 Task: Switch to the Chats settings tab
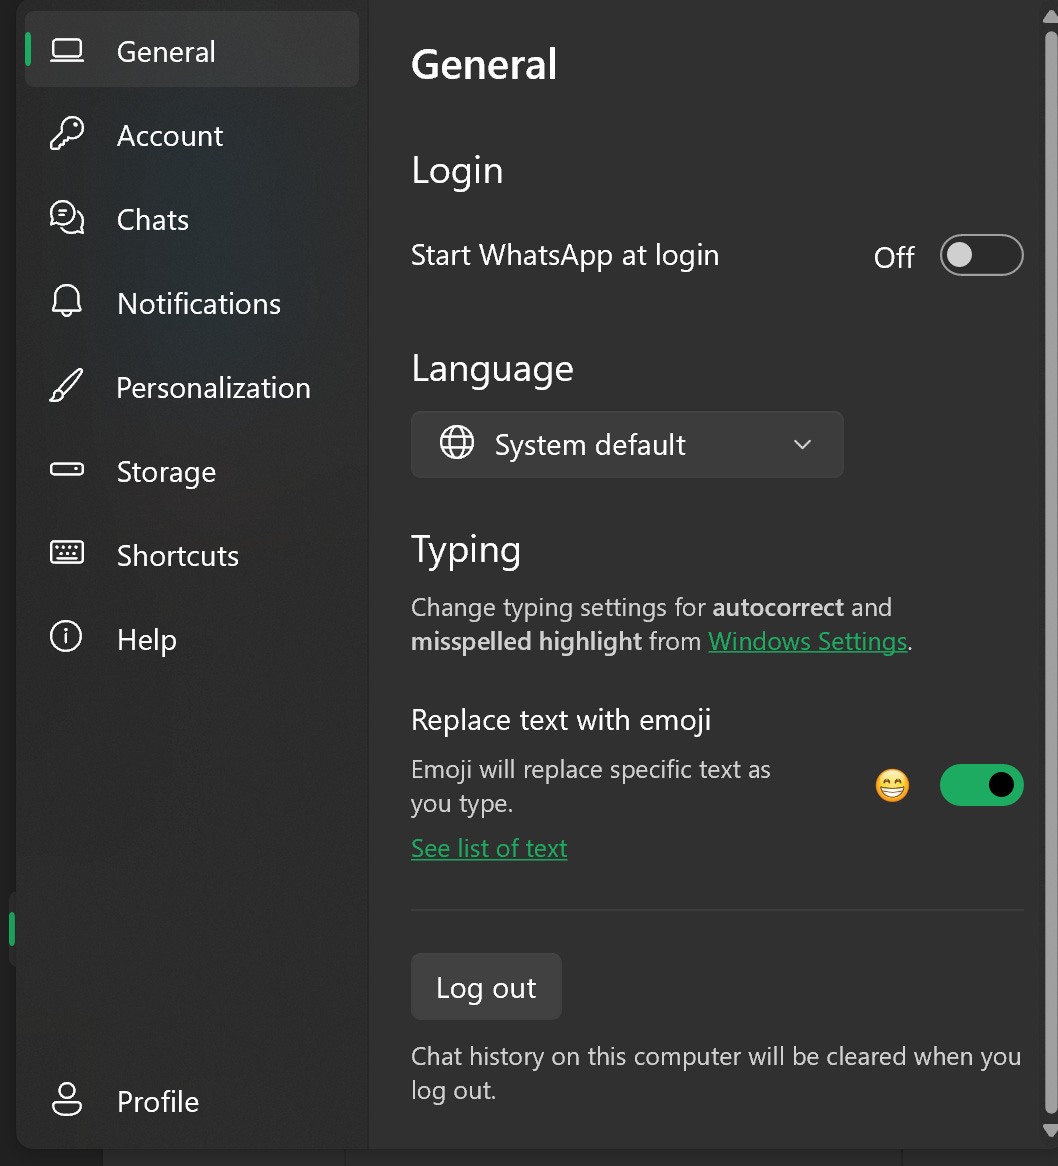[x=192, y=219]
